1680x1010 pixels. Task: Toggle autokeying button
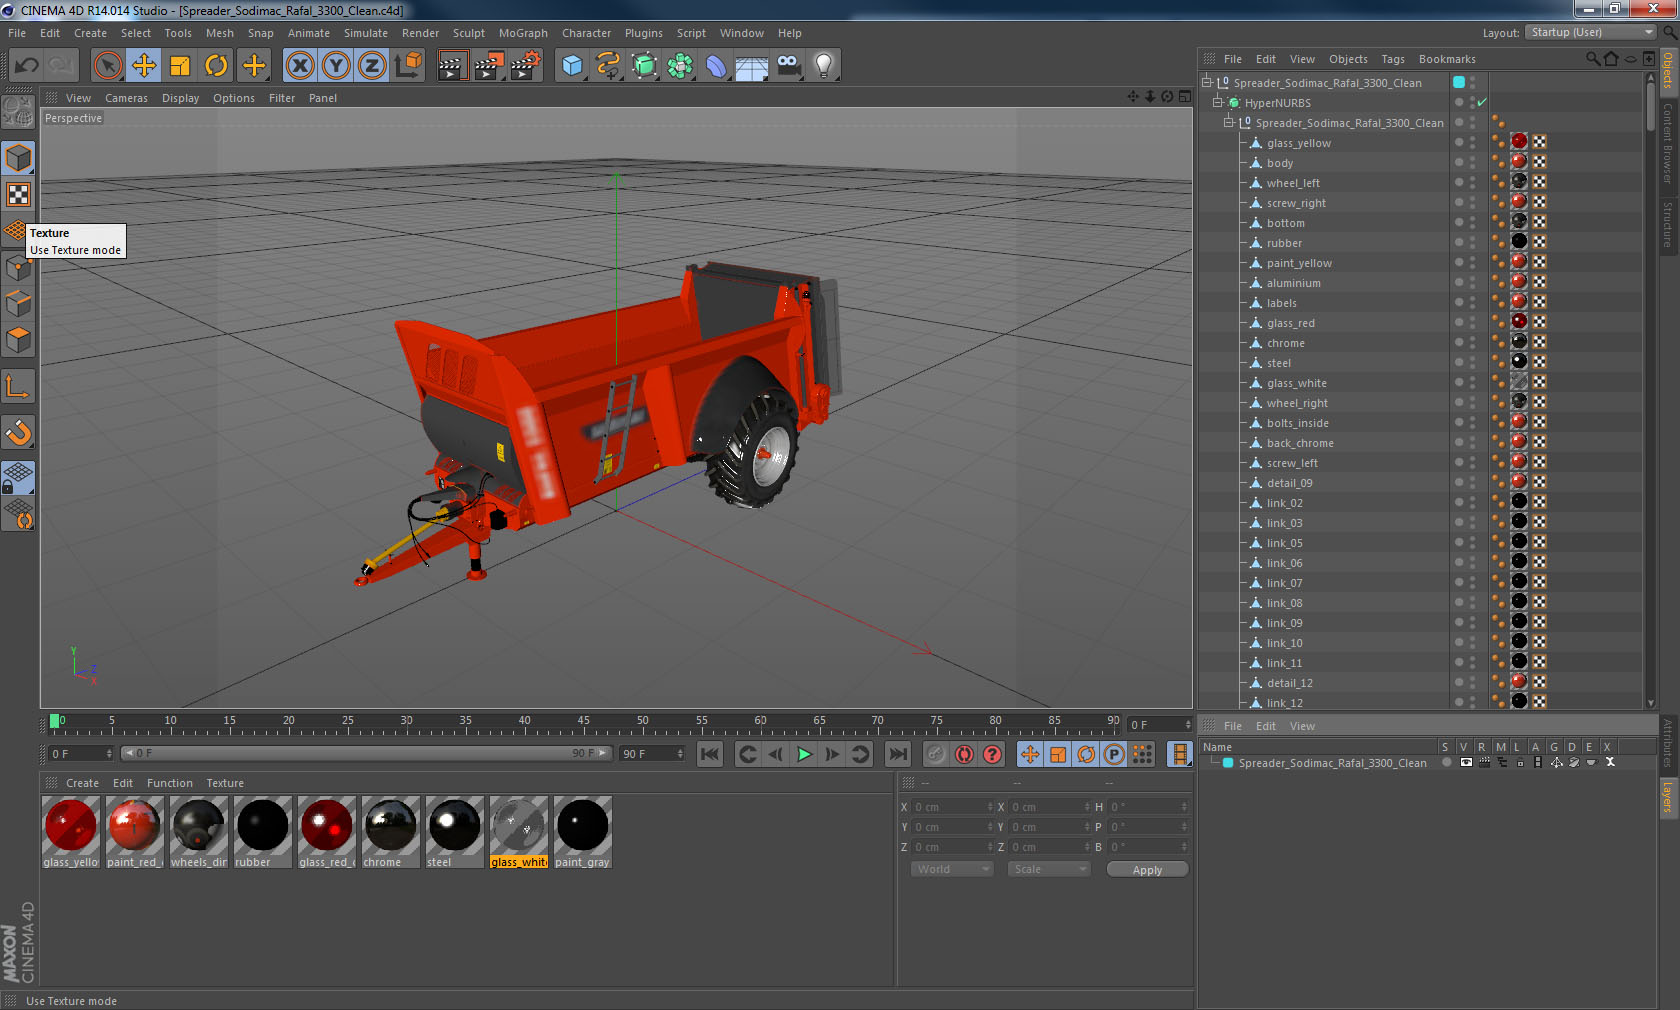point(964,754)
